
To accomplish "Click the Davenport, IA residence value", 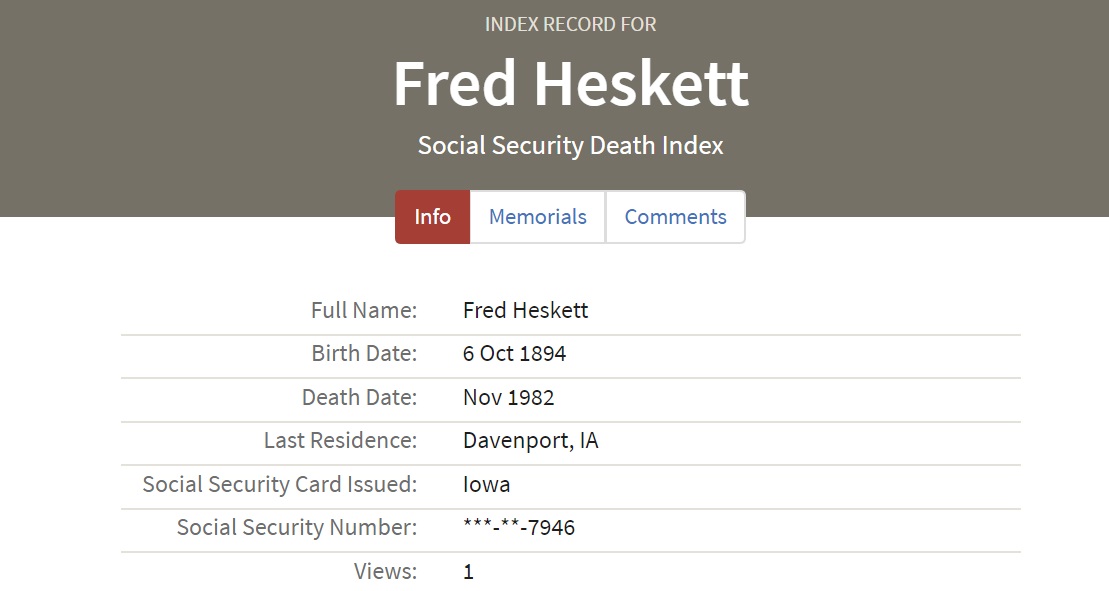I will click(530, 440).
